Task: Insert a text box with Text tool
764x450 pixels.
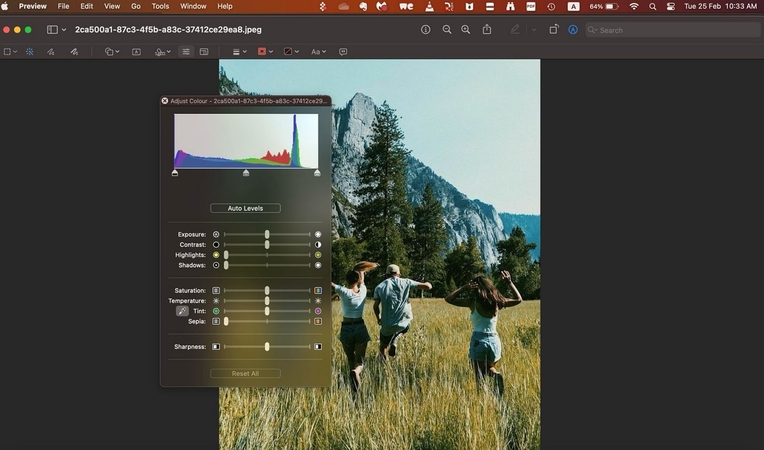Action: [x=136, y=52]
